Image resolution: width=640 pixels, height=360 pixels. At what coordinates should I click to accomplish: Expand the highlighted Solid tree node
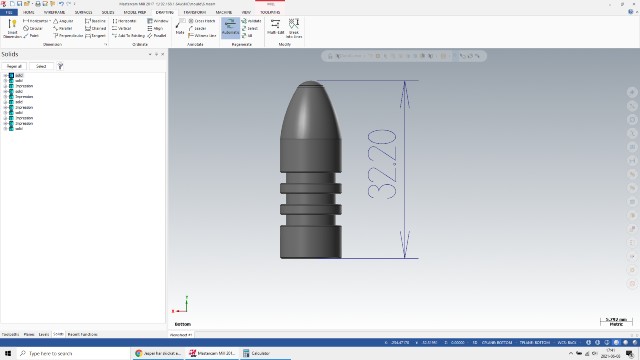coord(5,76)
